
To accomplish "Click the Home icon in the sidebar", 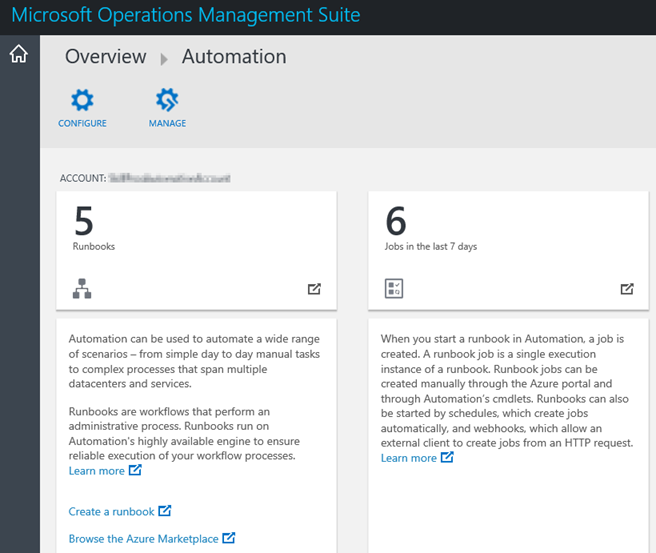I will (x=18, y=55).
